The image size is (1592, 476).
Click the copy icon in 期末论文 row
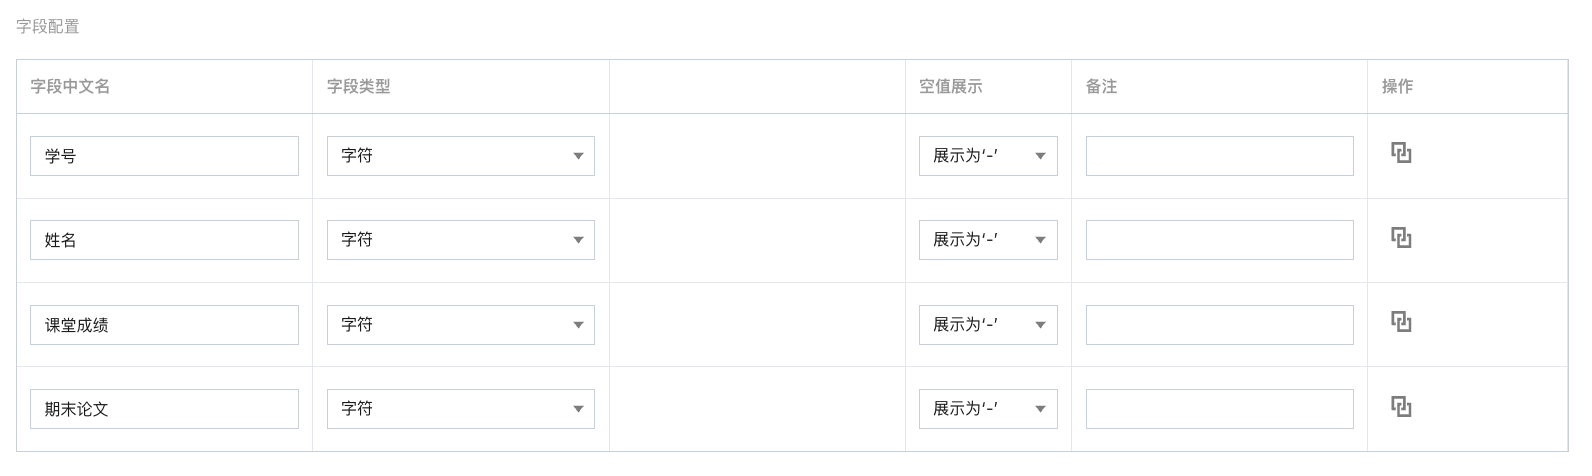1401,407
